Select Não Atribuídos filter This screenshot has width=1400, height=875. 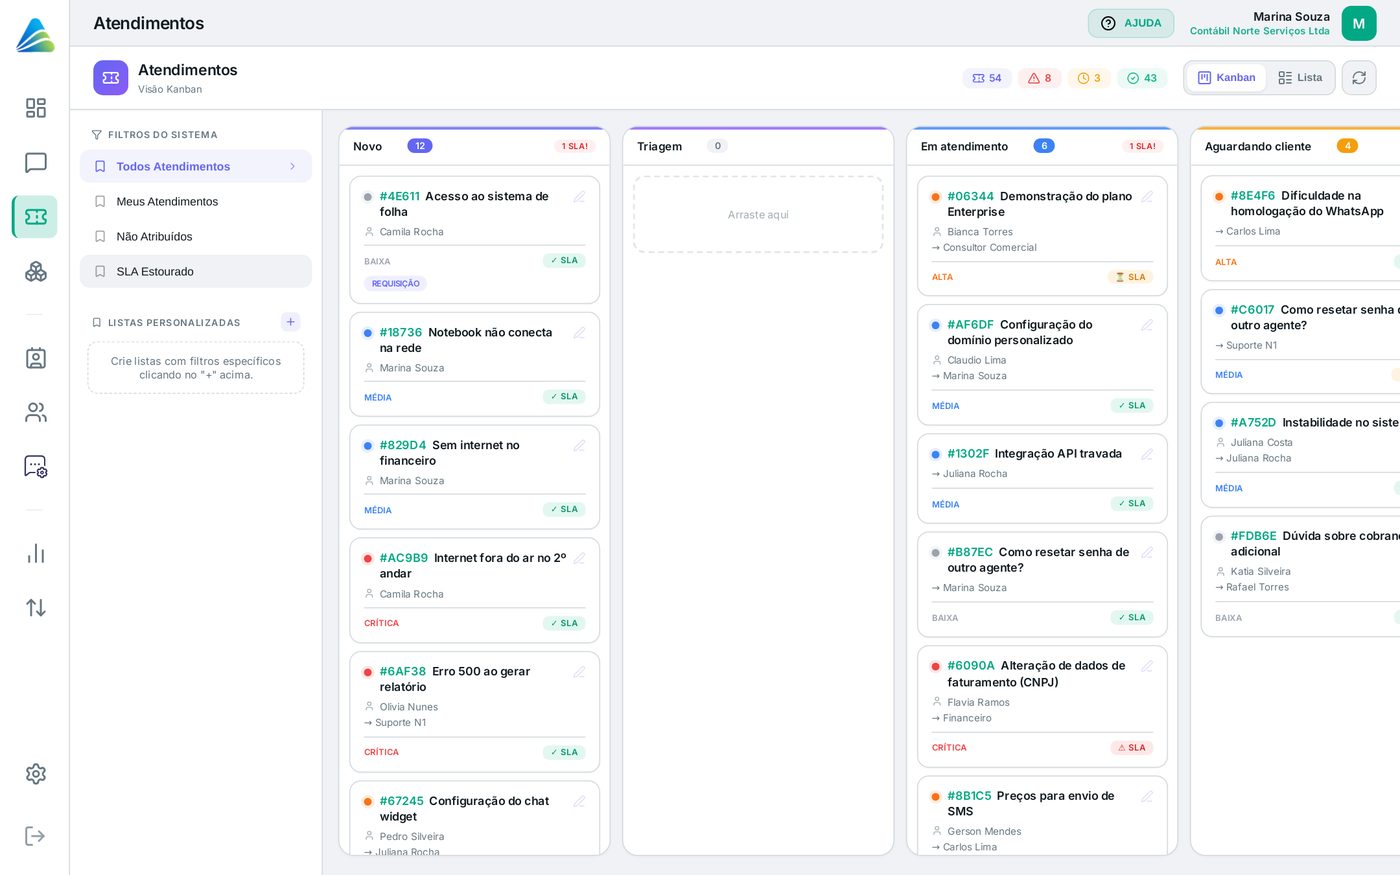(x=196, y=237)
